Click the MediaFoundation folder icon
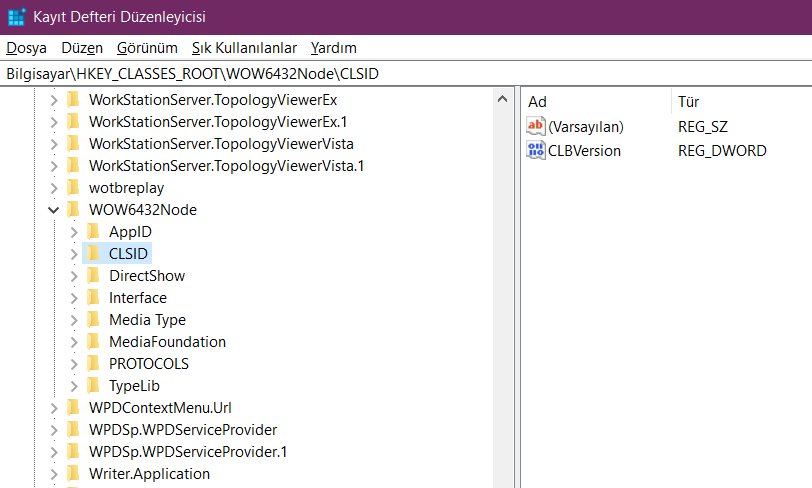 [94, 341]
